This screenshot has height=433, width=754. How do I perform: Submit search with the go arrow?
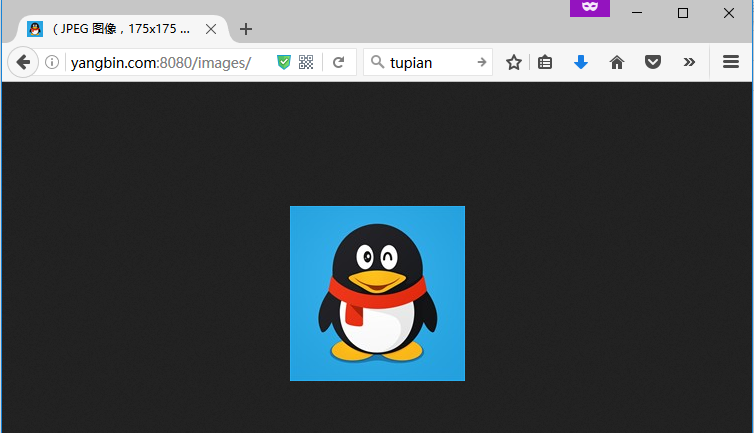481,62
